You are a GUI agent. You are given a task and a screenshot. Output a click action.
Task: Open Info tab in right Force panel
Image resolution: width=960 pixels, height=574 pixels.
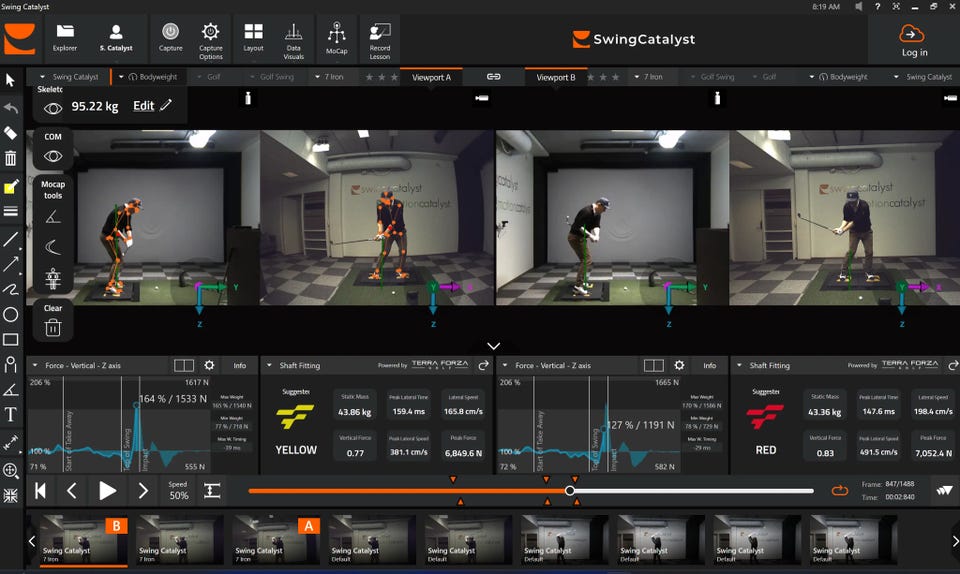tap(710, 365)
